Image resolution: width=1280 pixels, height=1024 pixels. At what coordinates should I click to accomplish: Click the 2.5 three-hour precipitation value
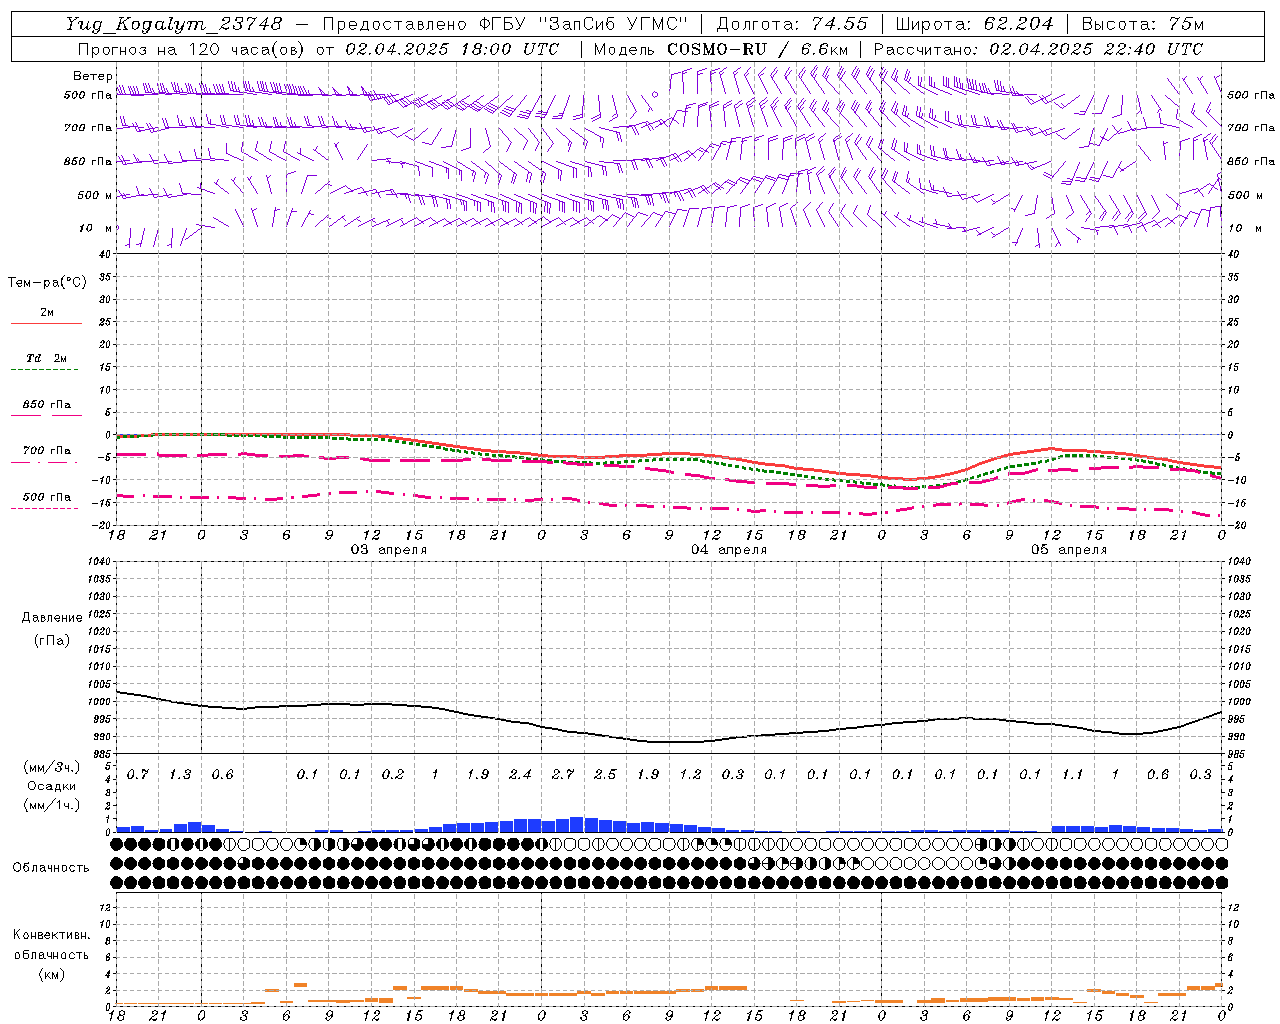click(605, 775)
